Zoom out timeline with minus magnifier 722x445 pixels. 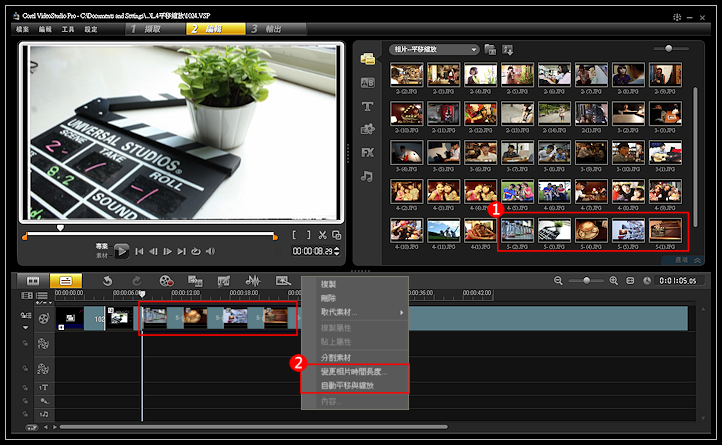pos(558,281)
